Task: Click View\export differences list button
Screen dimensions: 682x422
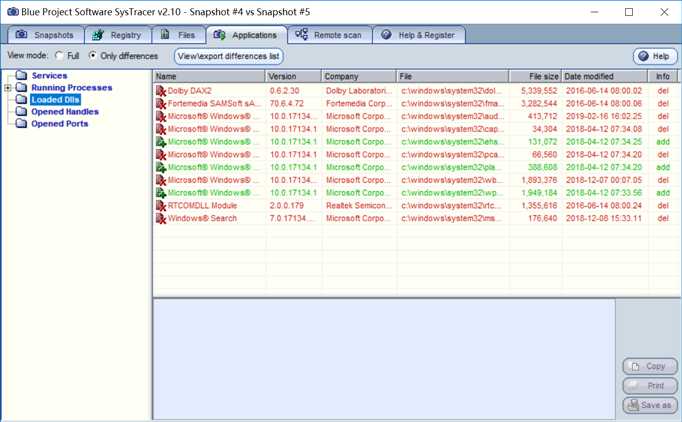Action: [x=229, y=56]
